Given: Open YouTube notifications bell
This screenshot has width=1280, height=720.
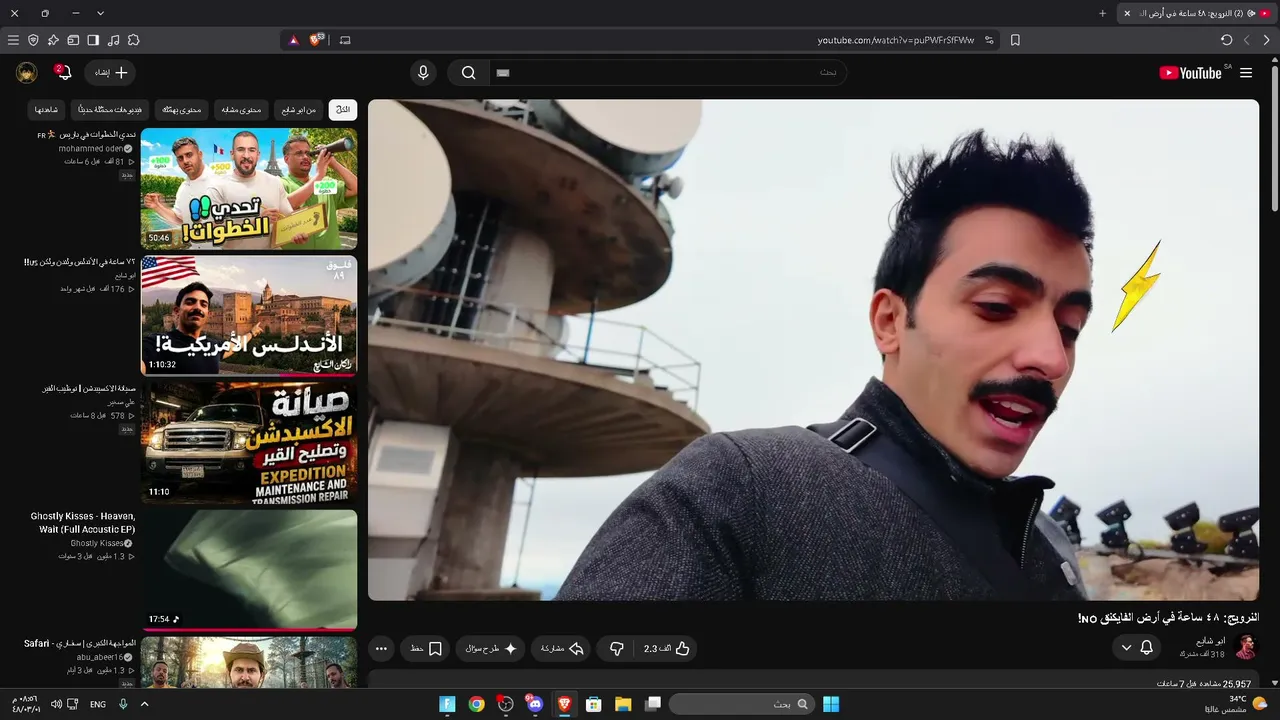Looking at the screenshot, I should click(63, 73).
